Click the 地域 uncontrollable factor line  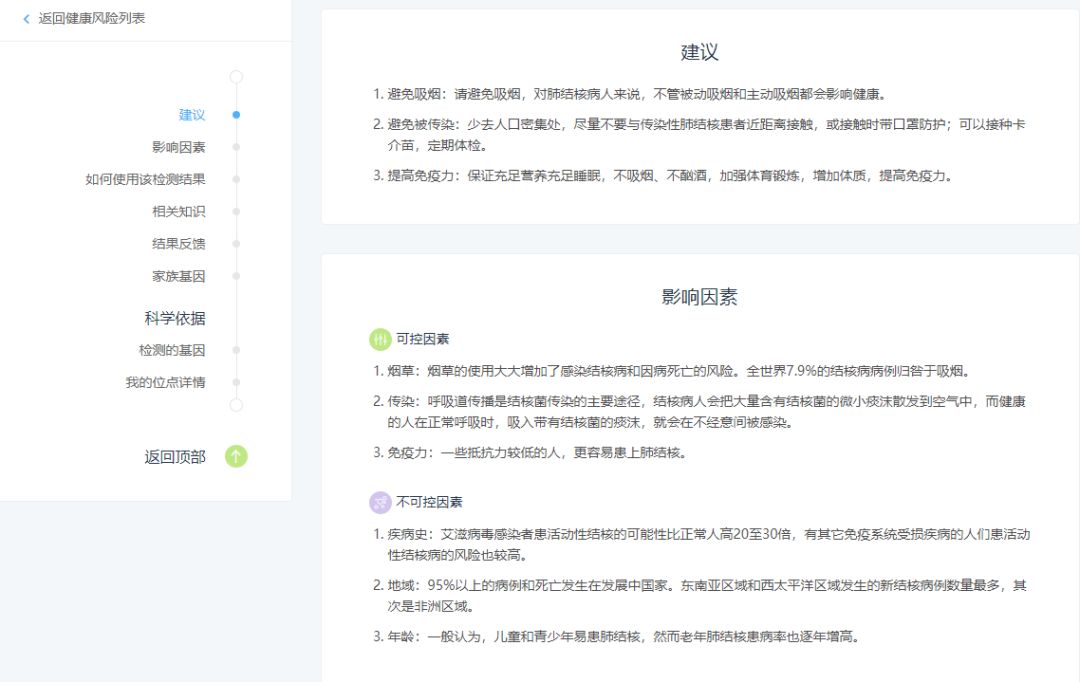click(x=699, y=596)
